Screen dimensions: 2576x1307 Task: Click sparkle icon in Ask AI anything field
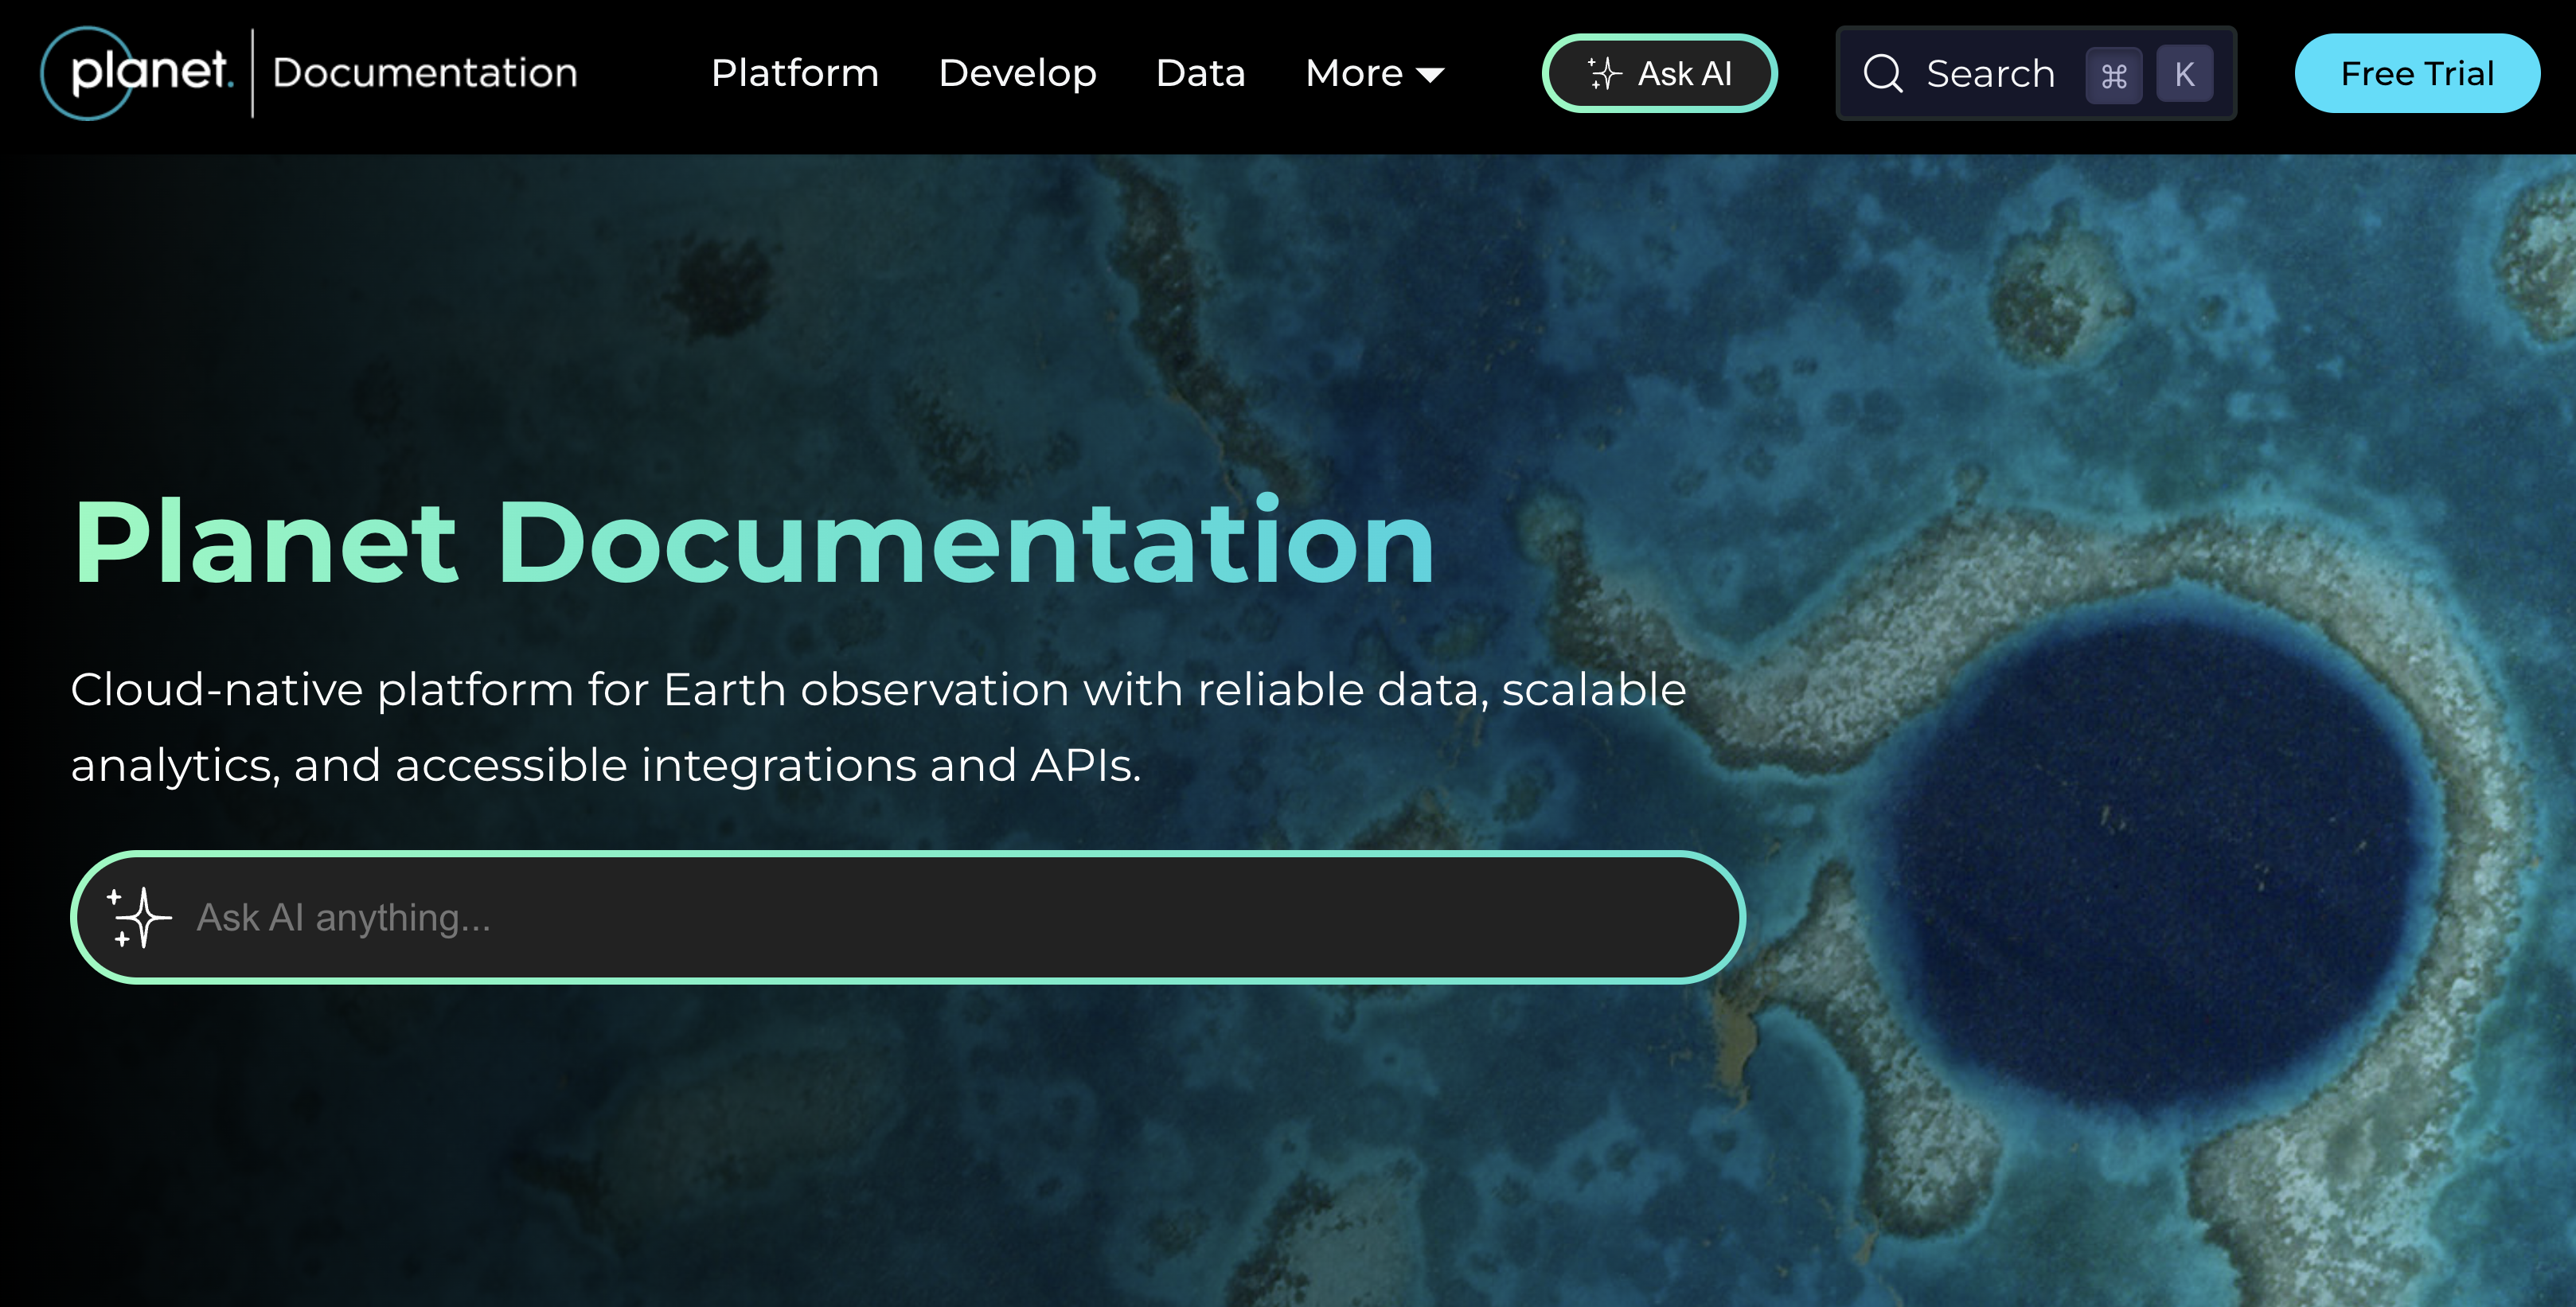[x=139, y=917]
